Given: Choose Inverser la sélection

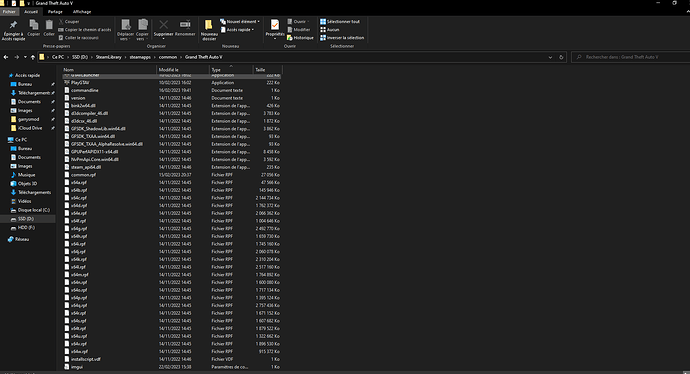Looking at the screenshot, I should pyautogui.click(x=342, y=38).
